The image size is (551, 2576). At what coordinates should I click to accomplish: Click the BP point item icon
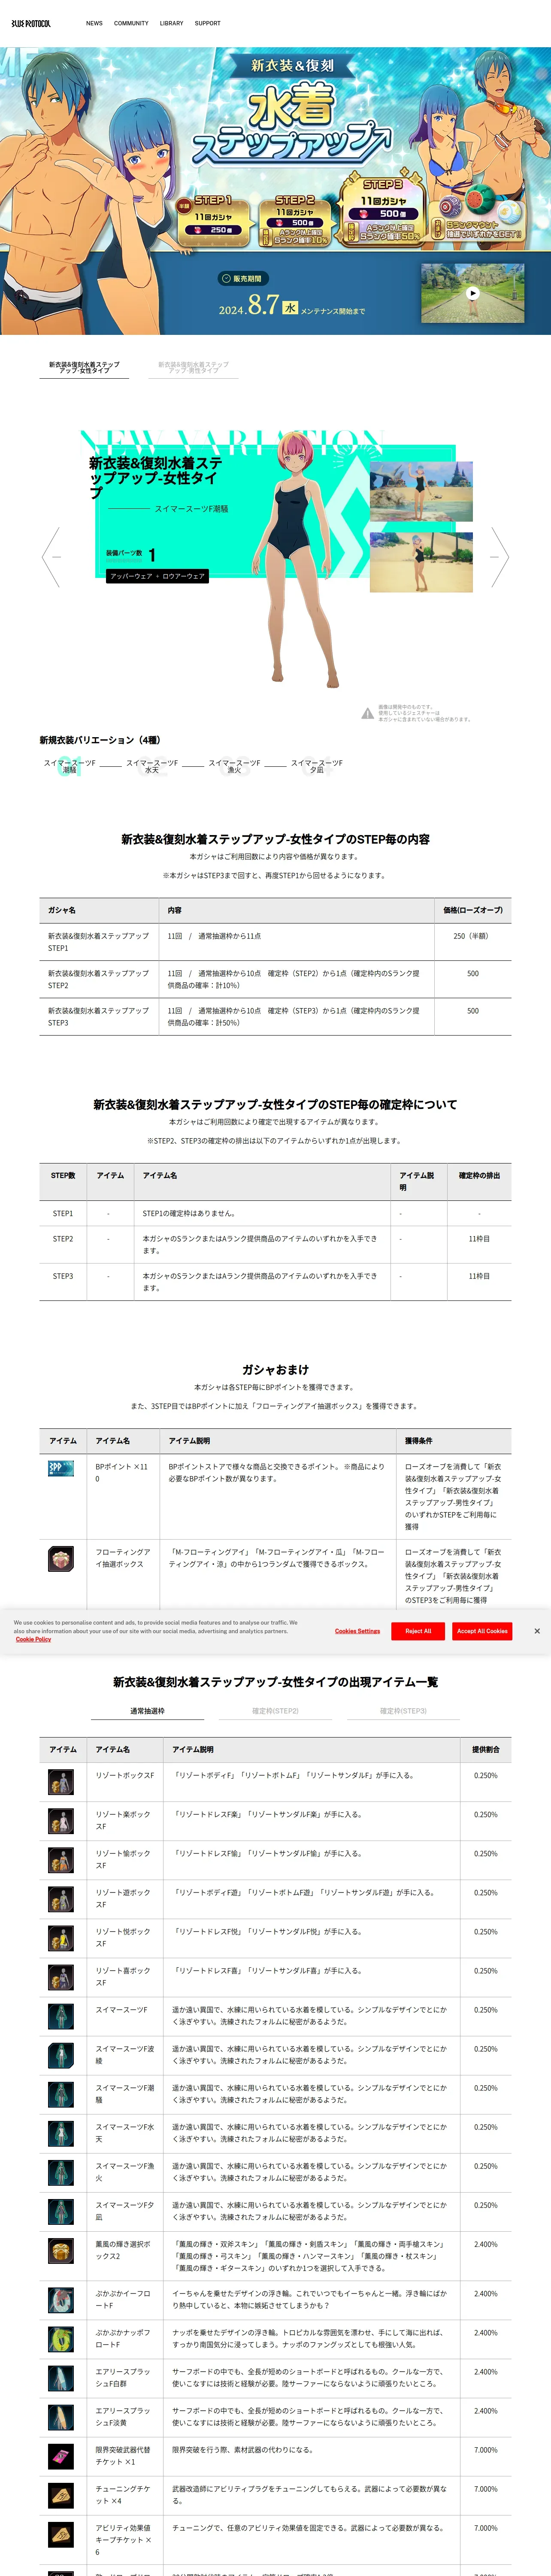tap(61, 1468)
